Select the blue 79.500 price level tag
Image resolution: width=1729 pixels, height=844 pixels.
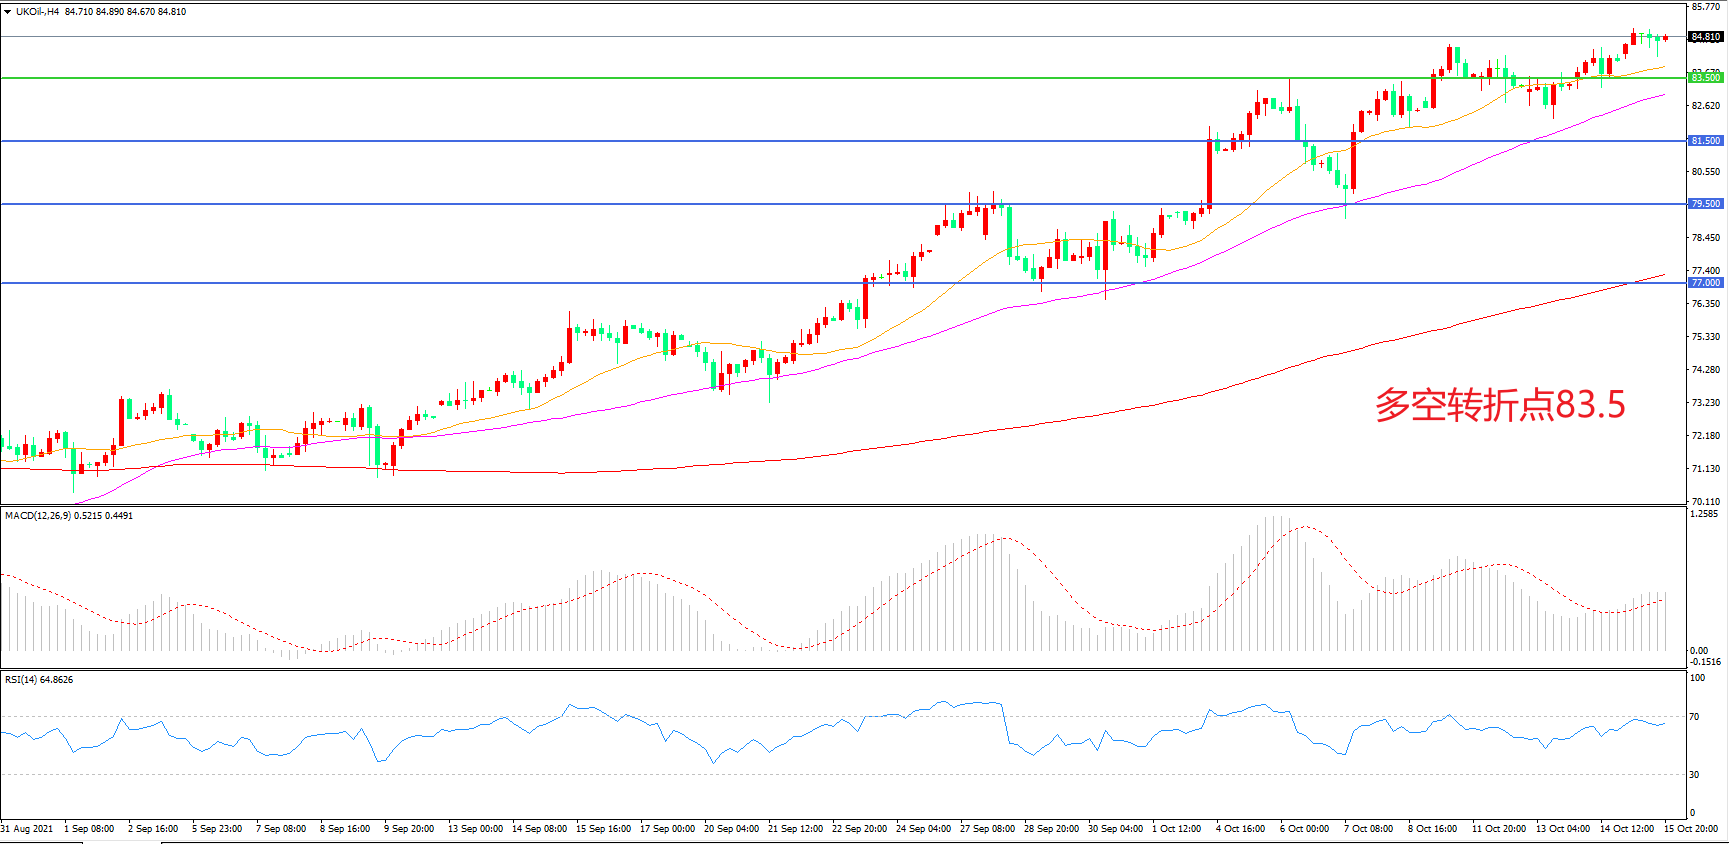point(1705,204)
